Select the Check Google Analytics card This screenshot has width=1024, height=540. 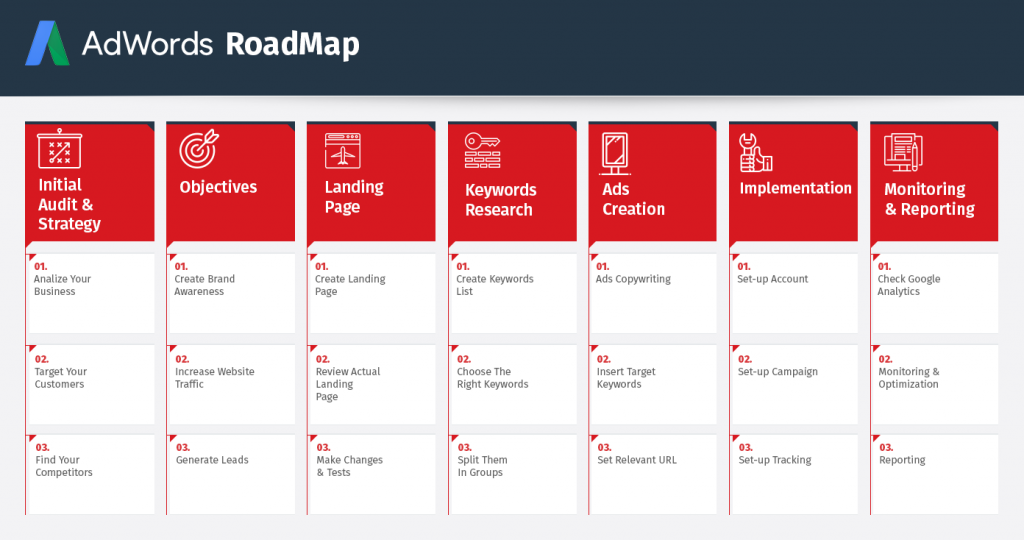tap(935, 294)
